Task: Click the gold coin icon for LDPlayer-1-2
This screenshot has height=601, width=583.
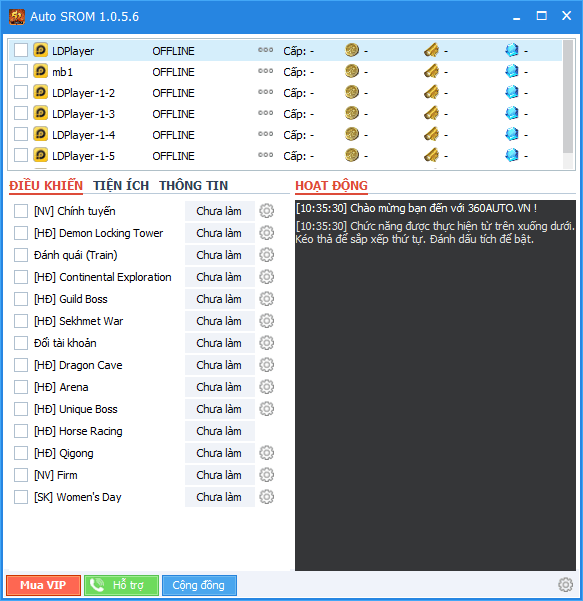Action: coord(352,92)
